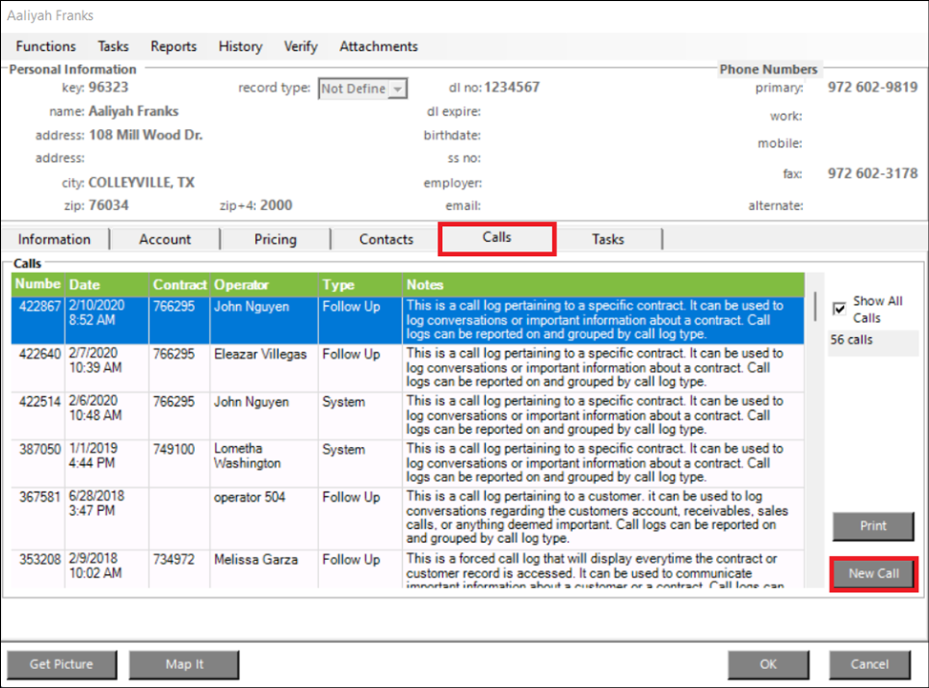Switch to the Information tab
This screenshot has height=688, width=929.
(54, 239)
